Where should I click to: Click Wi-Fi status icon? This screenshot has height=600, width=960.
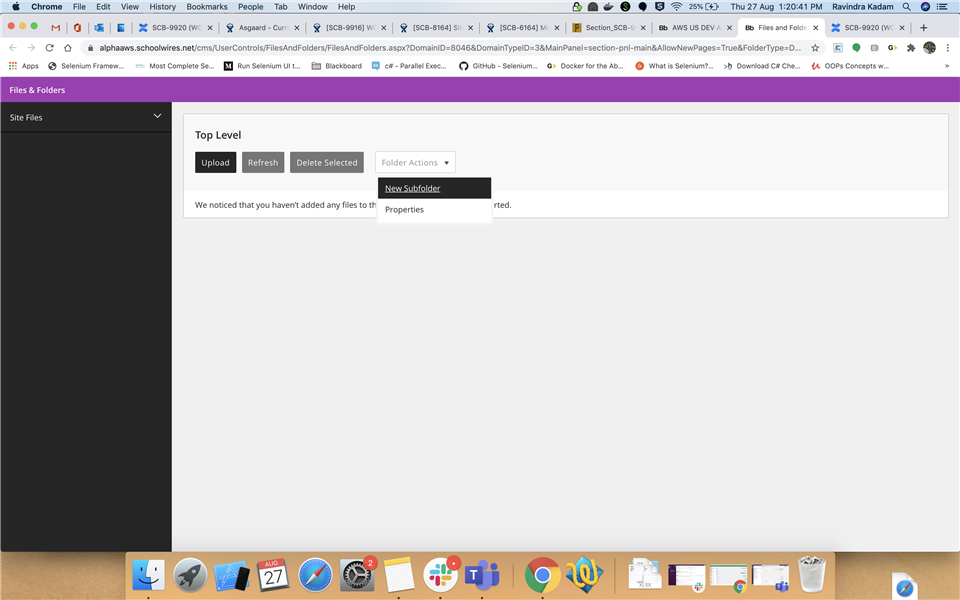pyautogui.click(x=676, y=7)
